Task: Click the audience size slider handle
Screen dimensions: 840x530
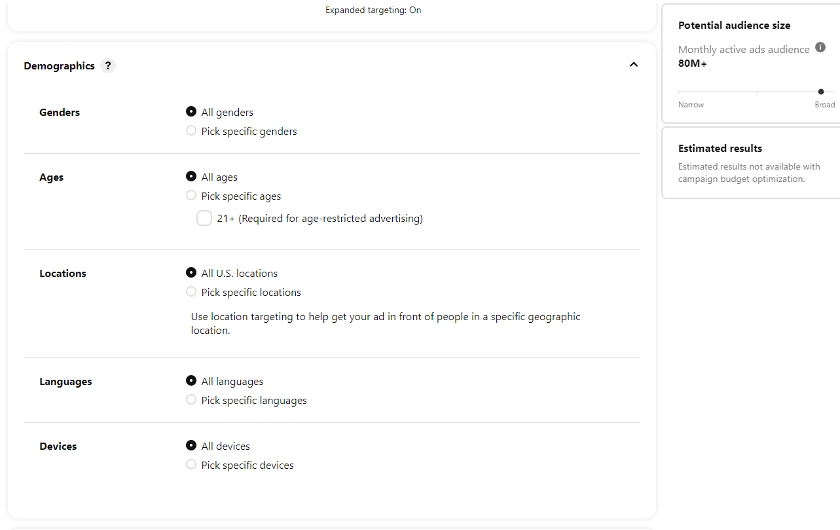Action: (x=821, y=92)
